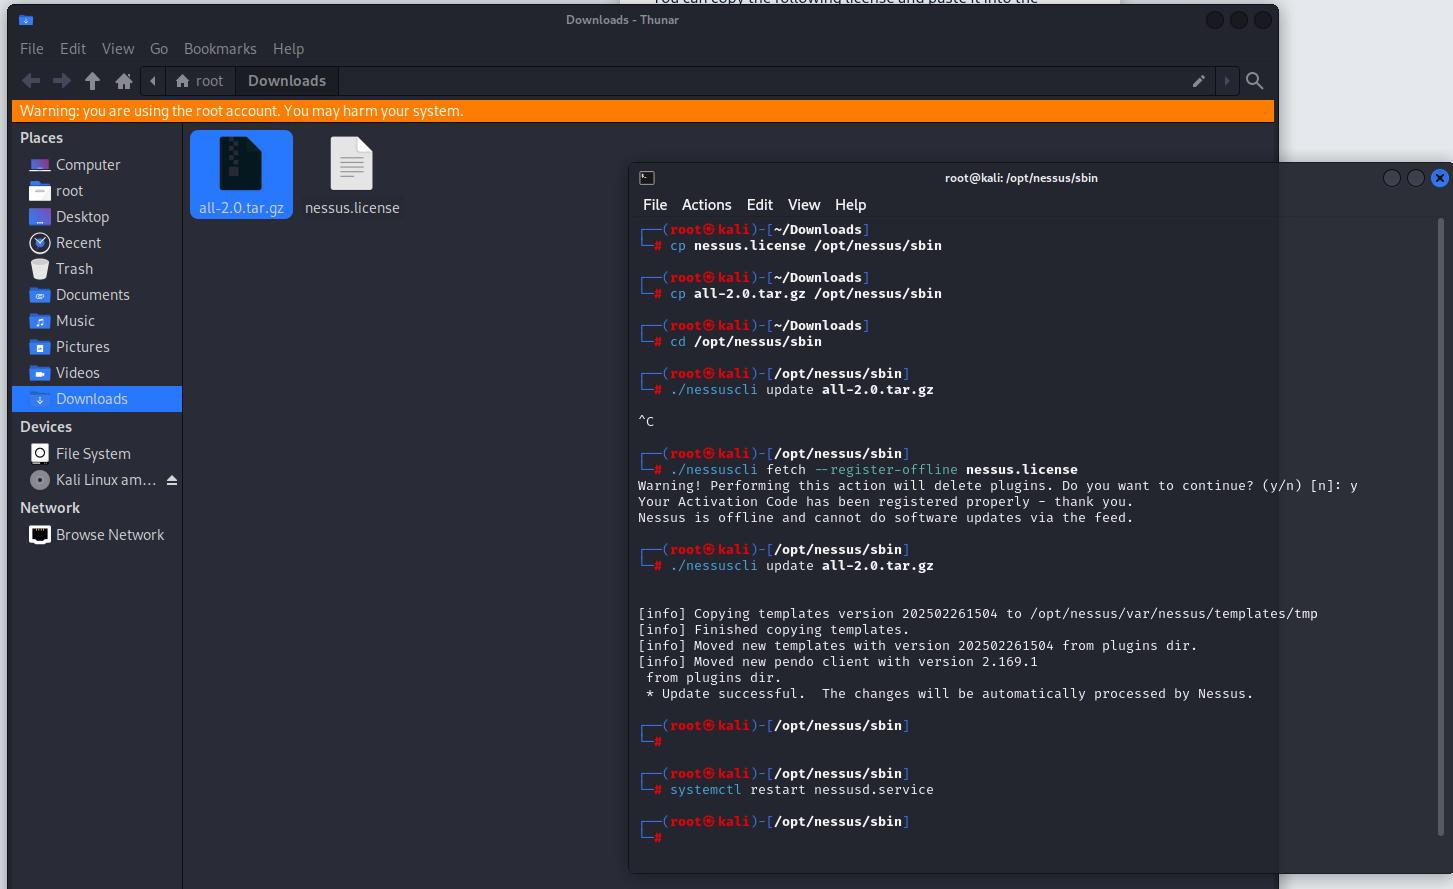
Task: Open File System under Devices
Action: [97, 454]
